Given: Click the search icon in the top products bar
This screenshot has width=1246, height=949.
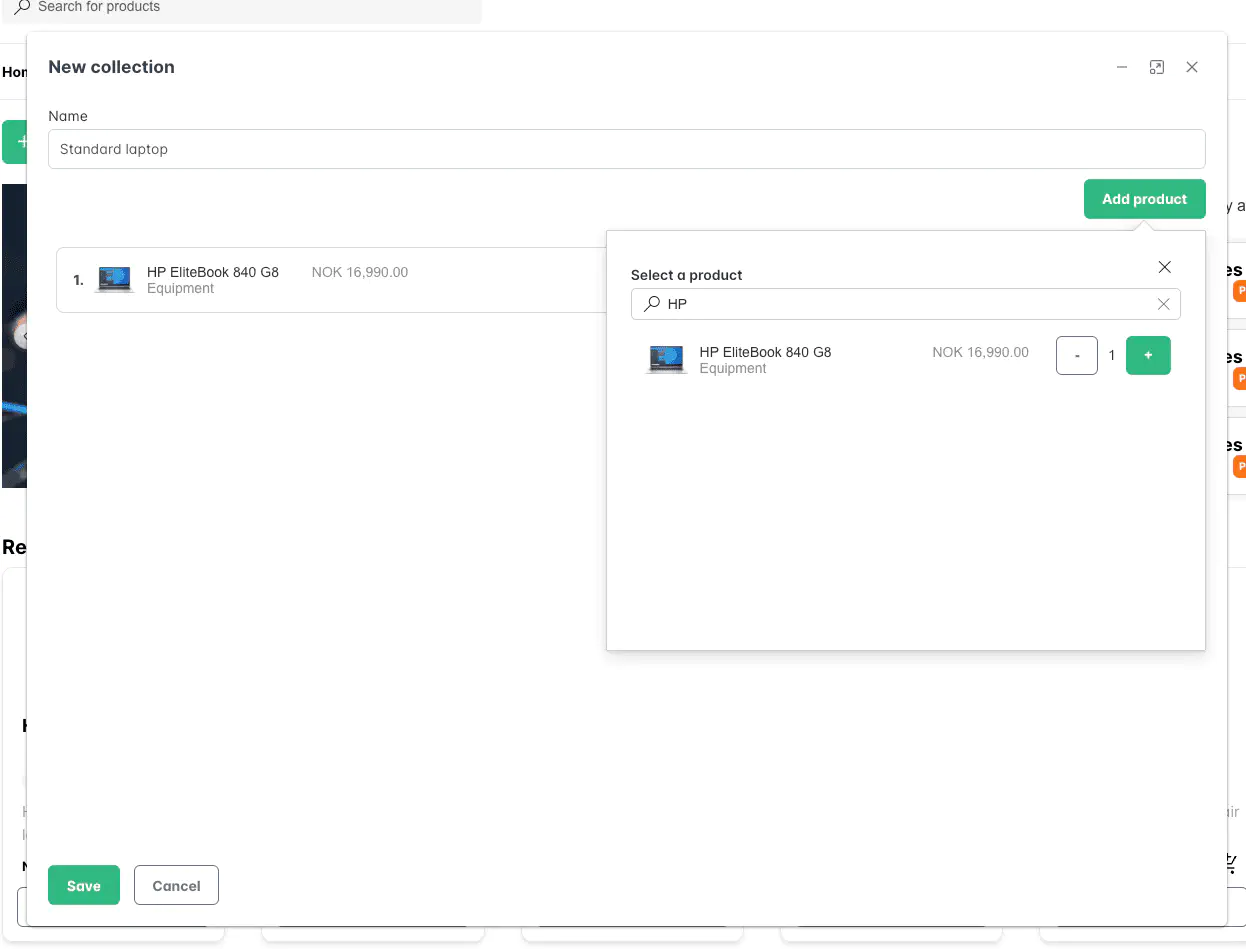Looking at the screenshot, I should tap(22, 6).
